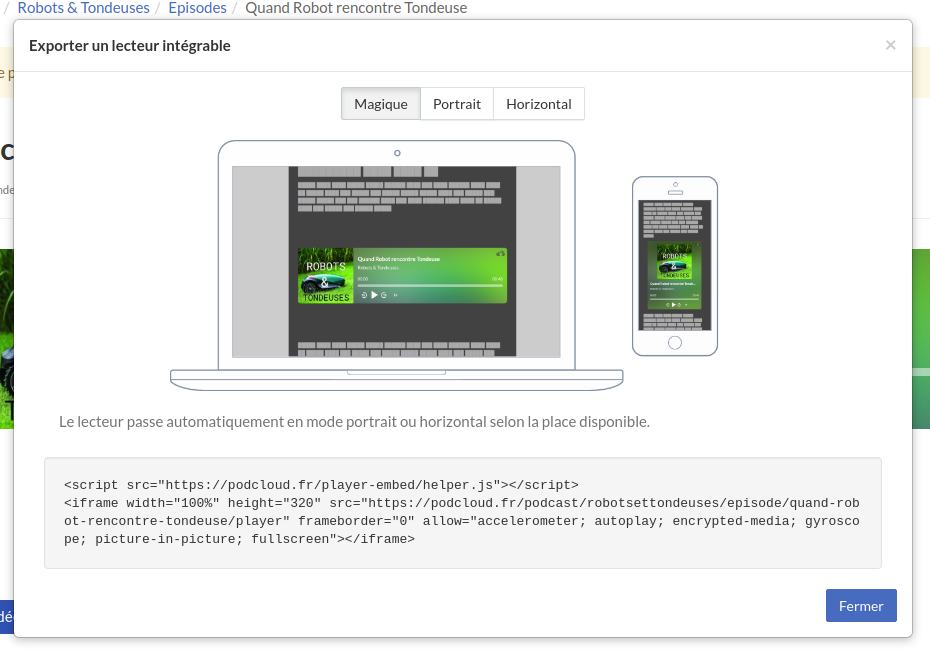Click the cloud icon in the laptop player preview
Image resolution: width=930 pixels, height=659 pixels.
(500, 254)
